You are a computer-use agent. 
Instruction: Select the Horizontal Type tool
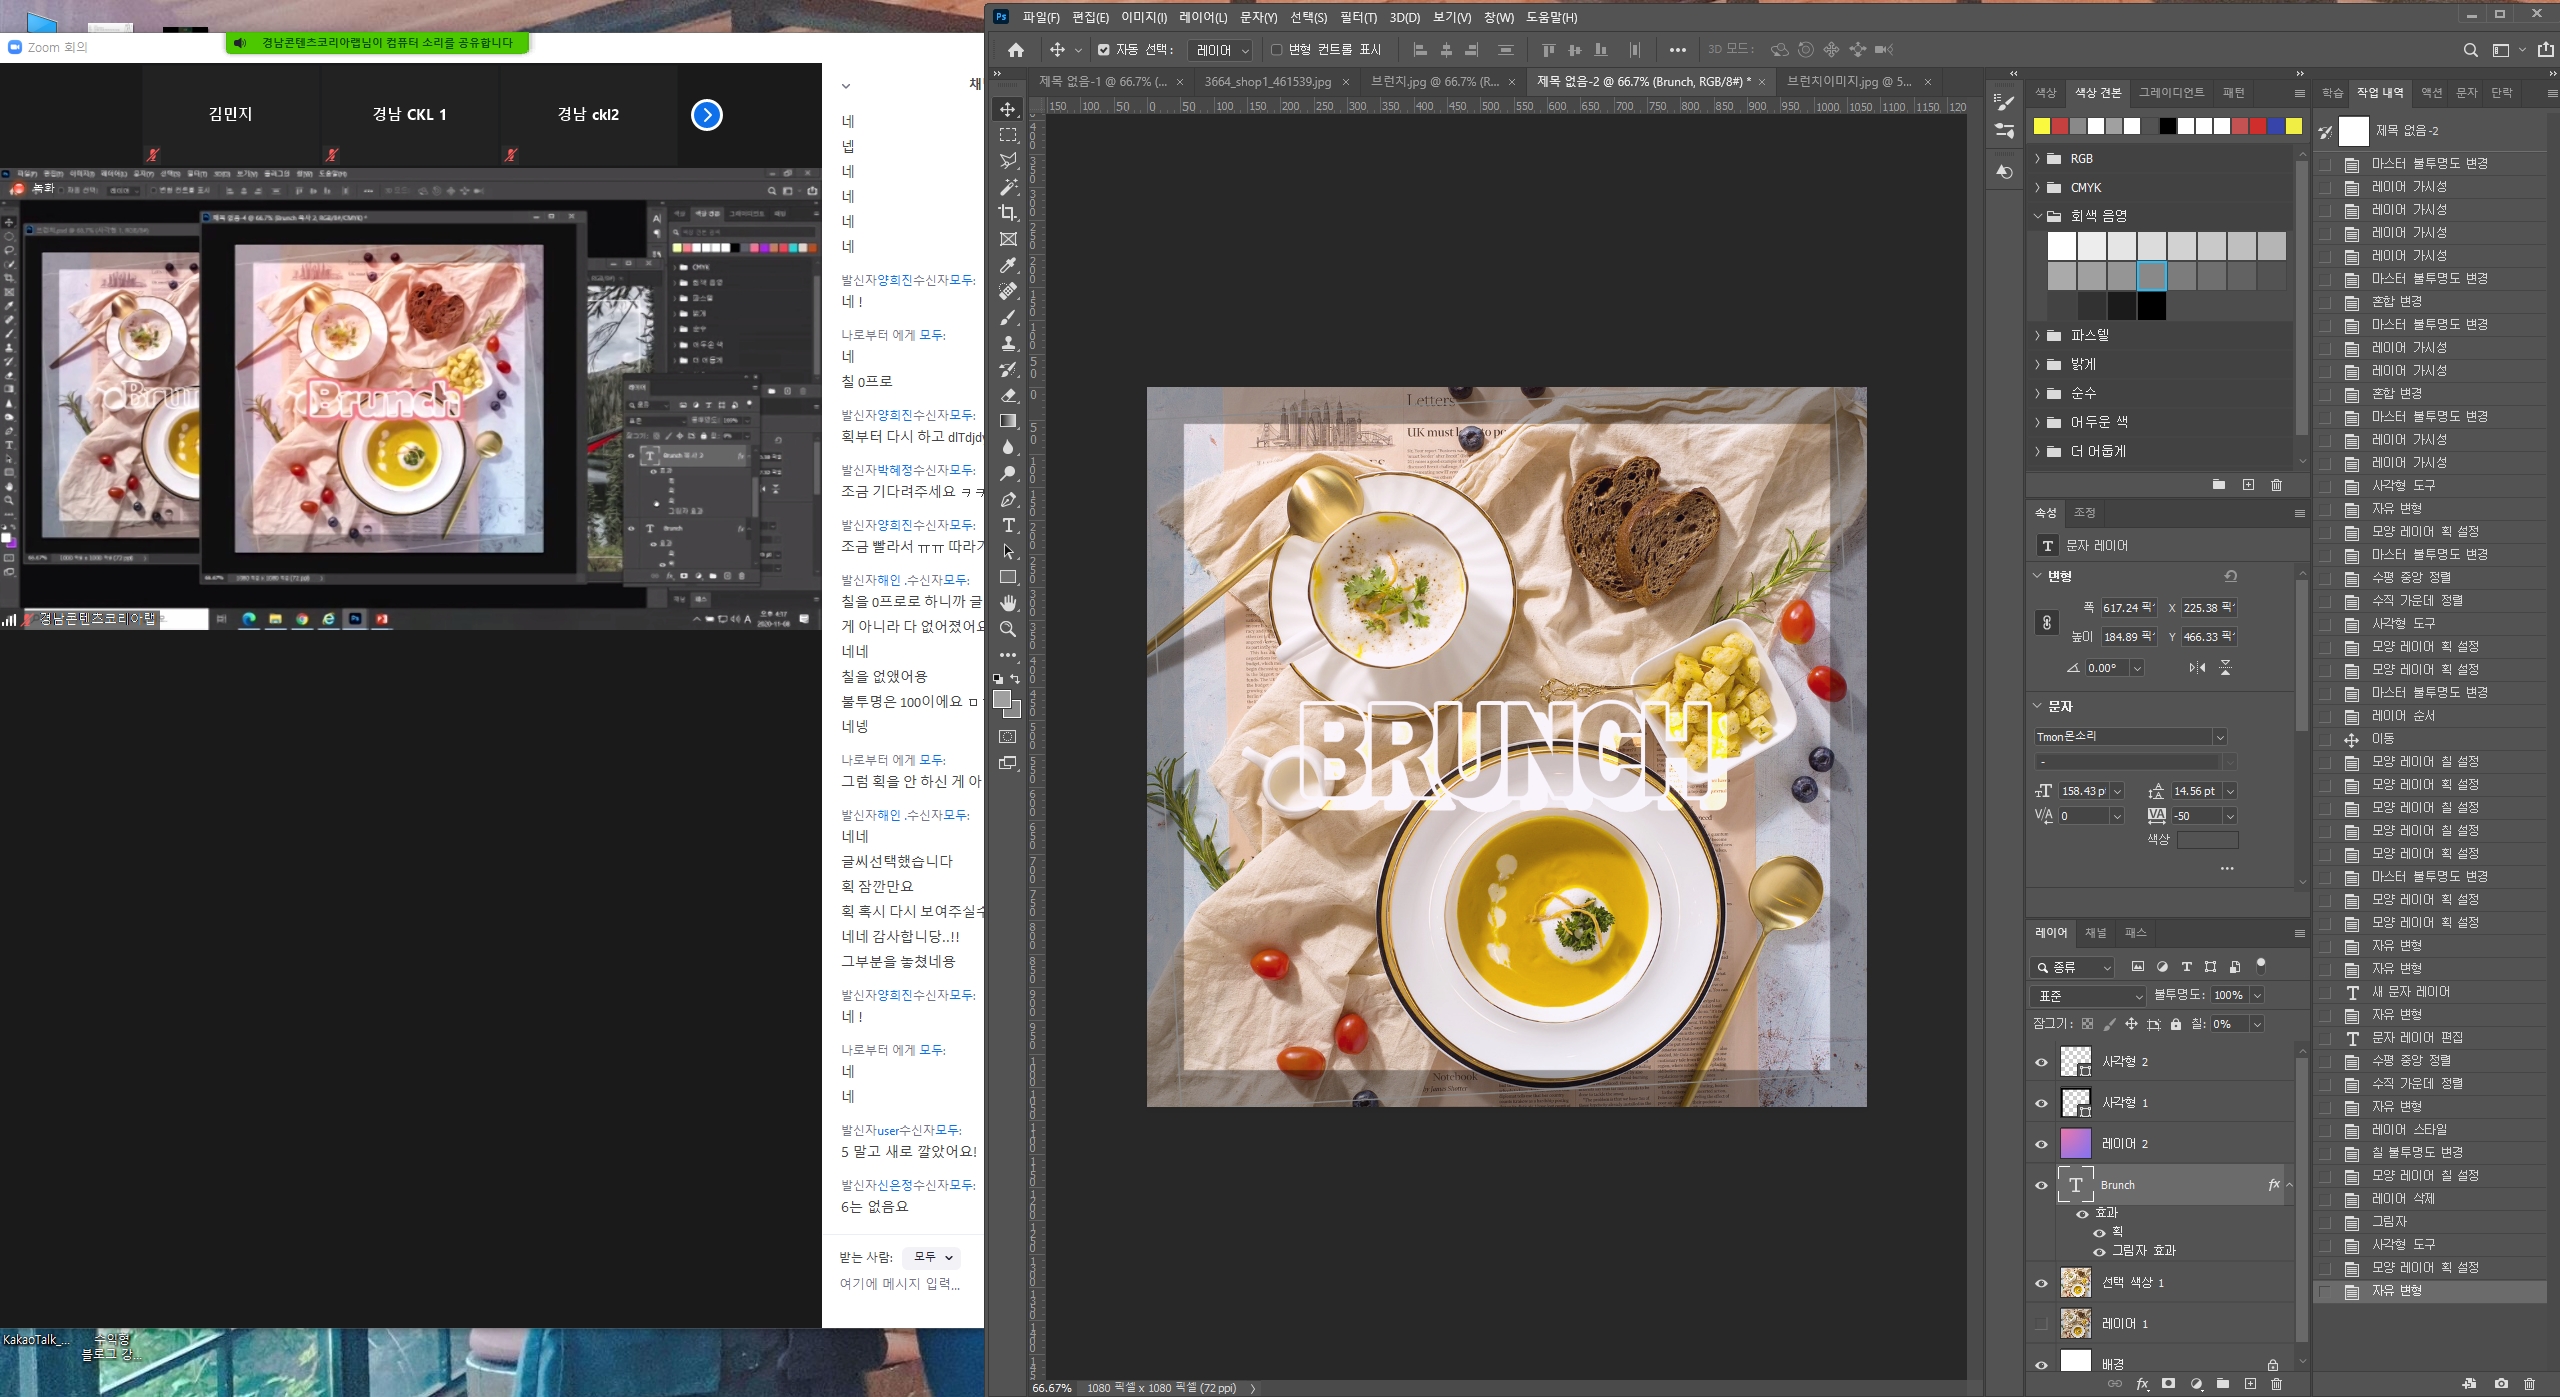point(1008,525)
